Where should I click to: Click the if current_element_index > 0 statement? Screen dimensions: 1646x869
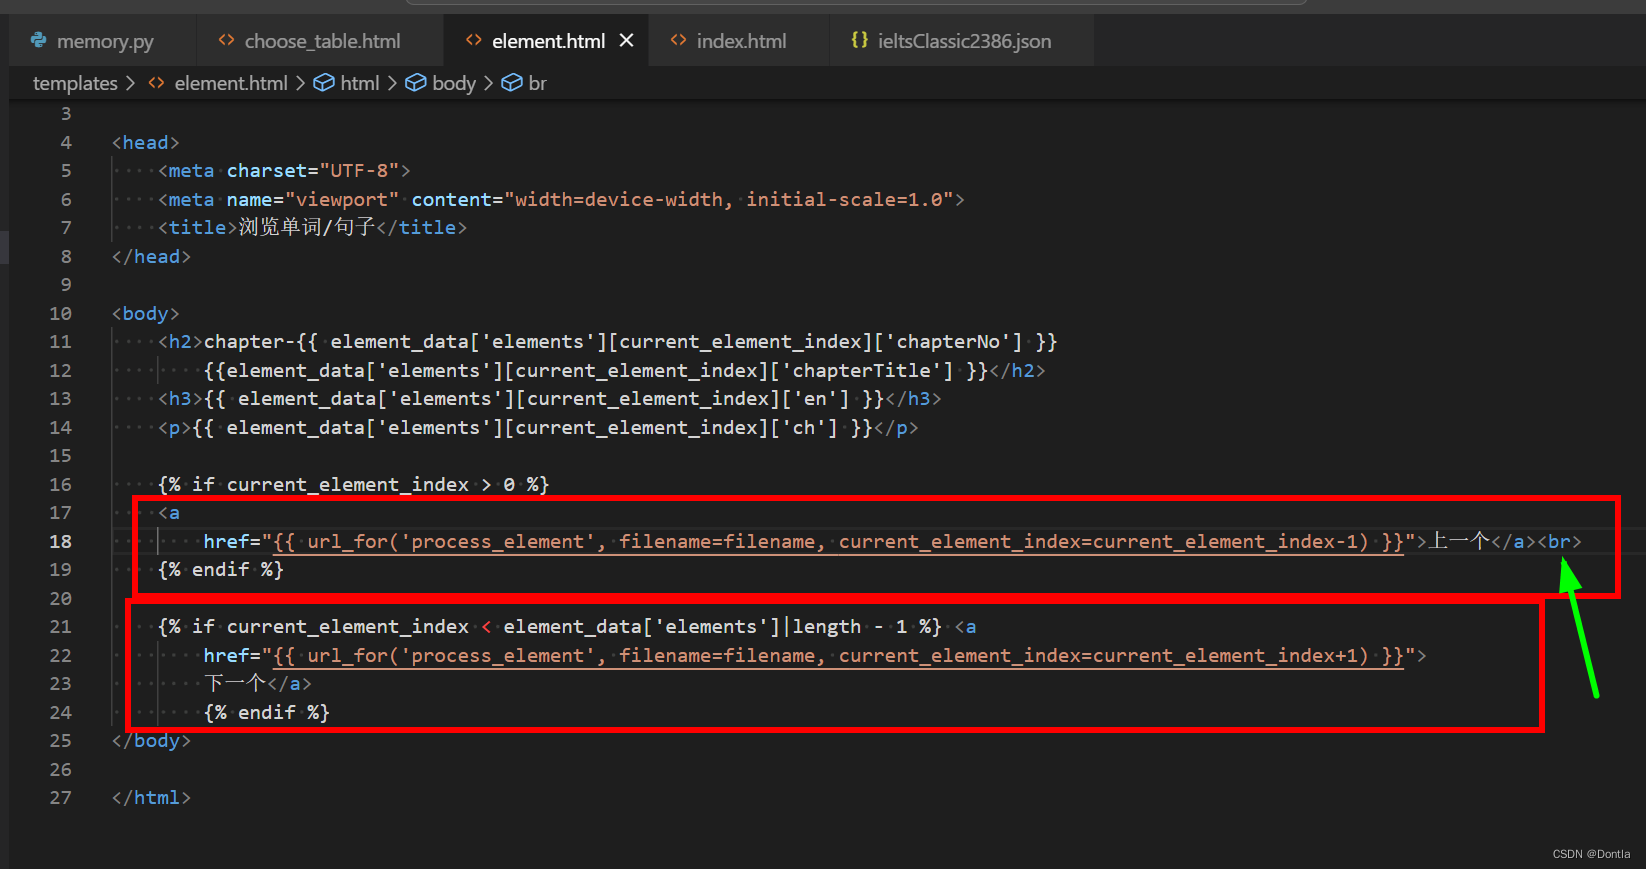point(354,484)
